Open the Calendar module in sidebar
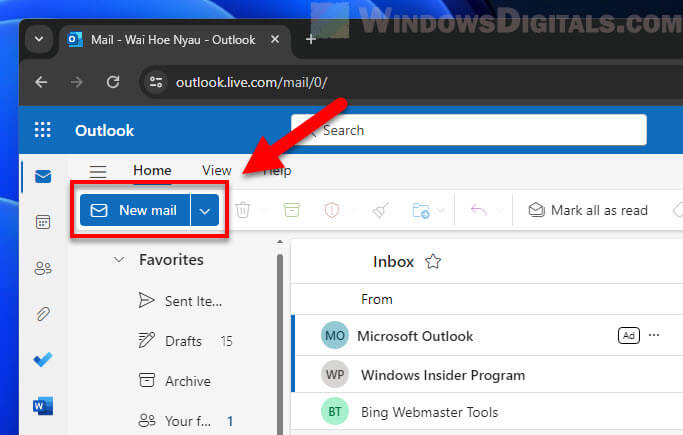This screenshot has height=435, width=683. [x=43, y=222]
